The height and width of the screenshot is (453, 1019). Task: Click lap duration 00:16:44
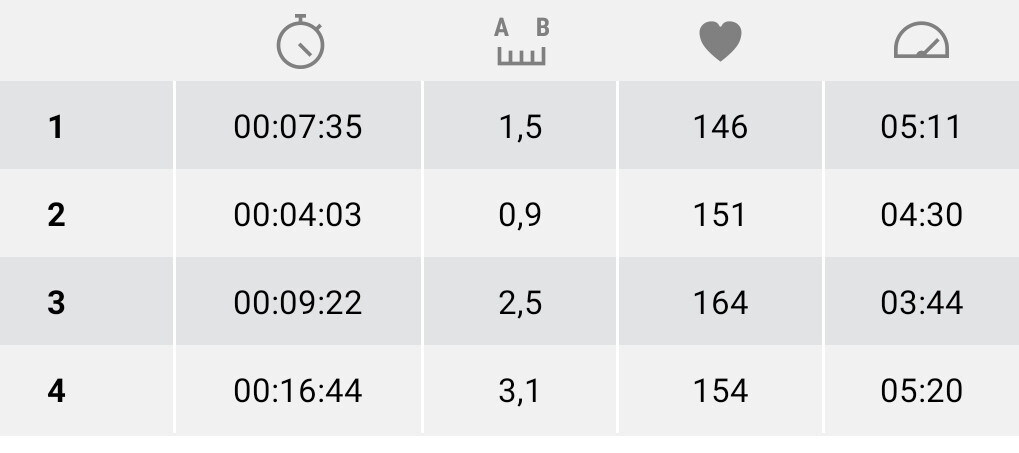(x=298, y=390)
